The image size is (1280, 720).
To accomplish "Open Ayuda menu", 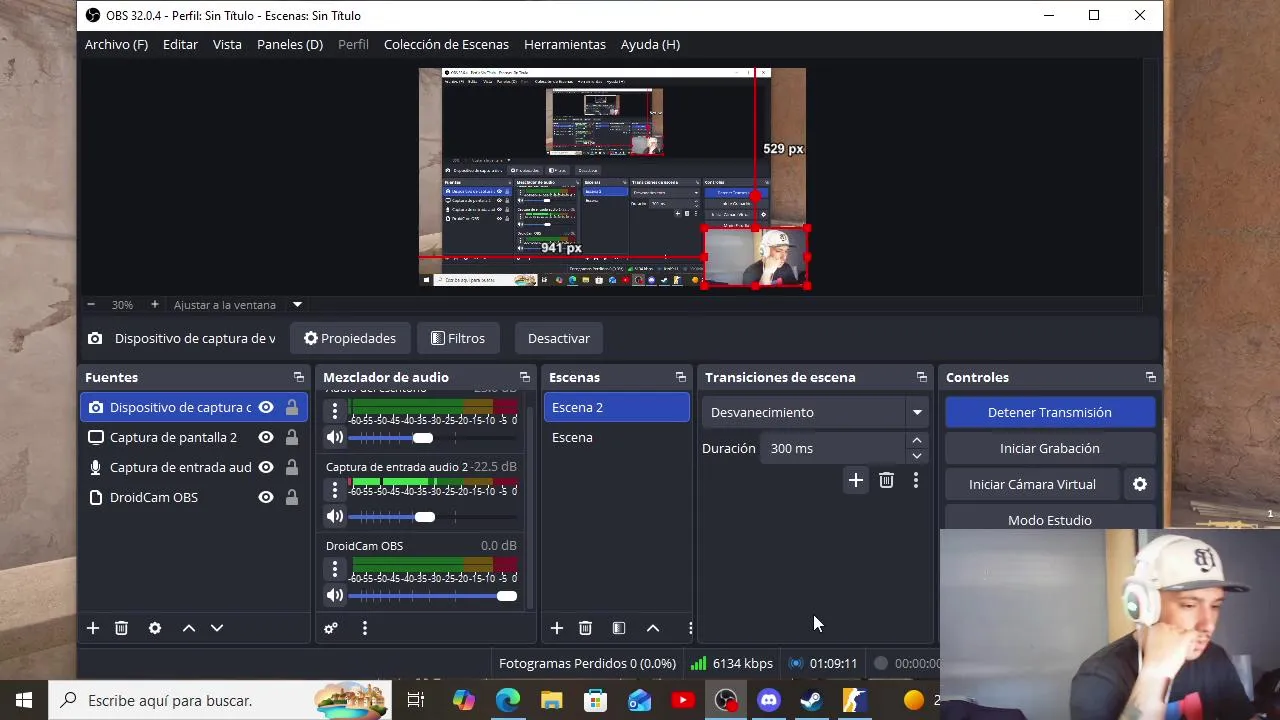I will [x=650, y=44].
